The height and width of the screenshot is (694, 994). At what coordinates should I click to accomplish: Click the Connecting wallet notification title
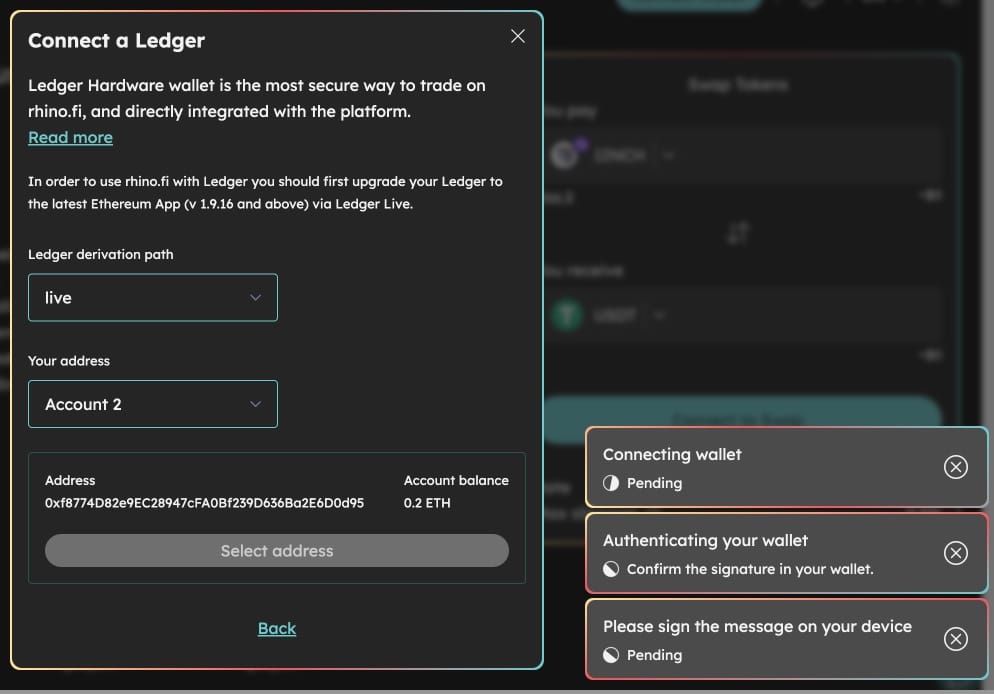coord(672,454)
